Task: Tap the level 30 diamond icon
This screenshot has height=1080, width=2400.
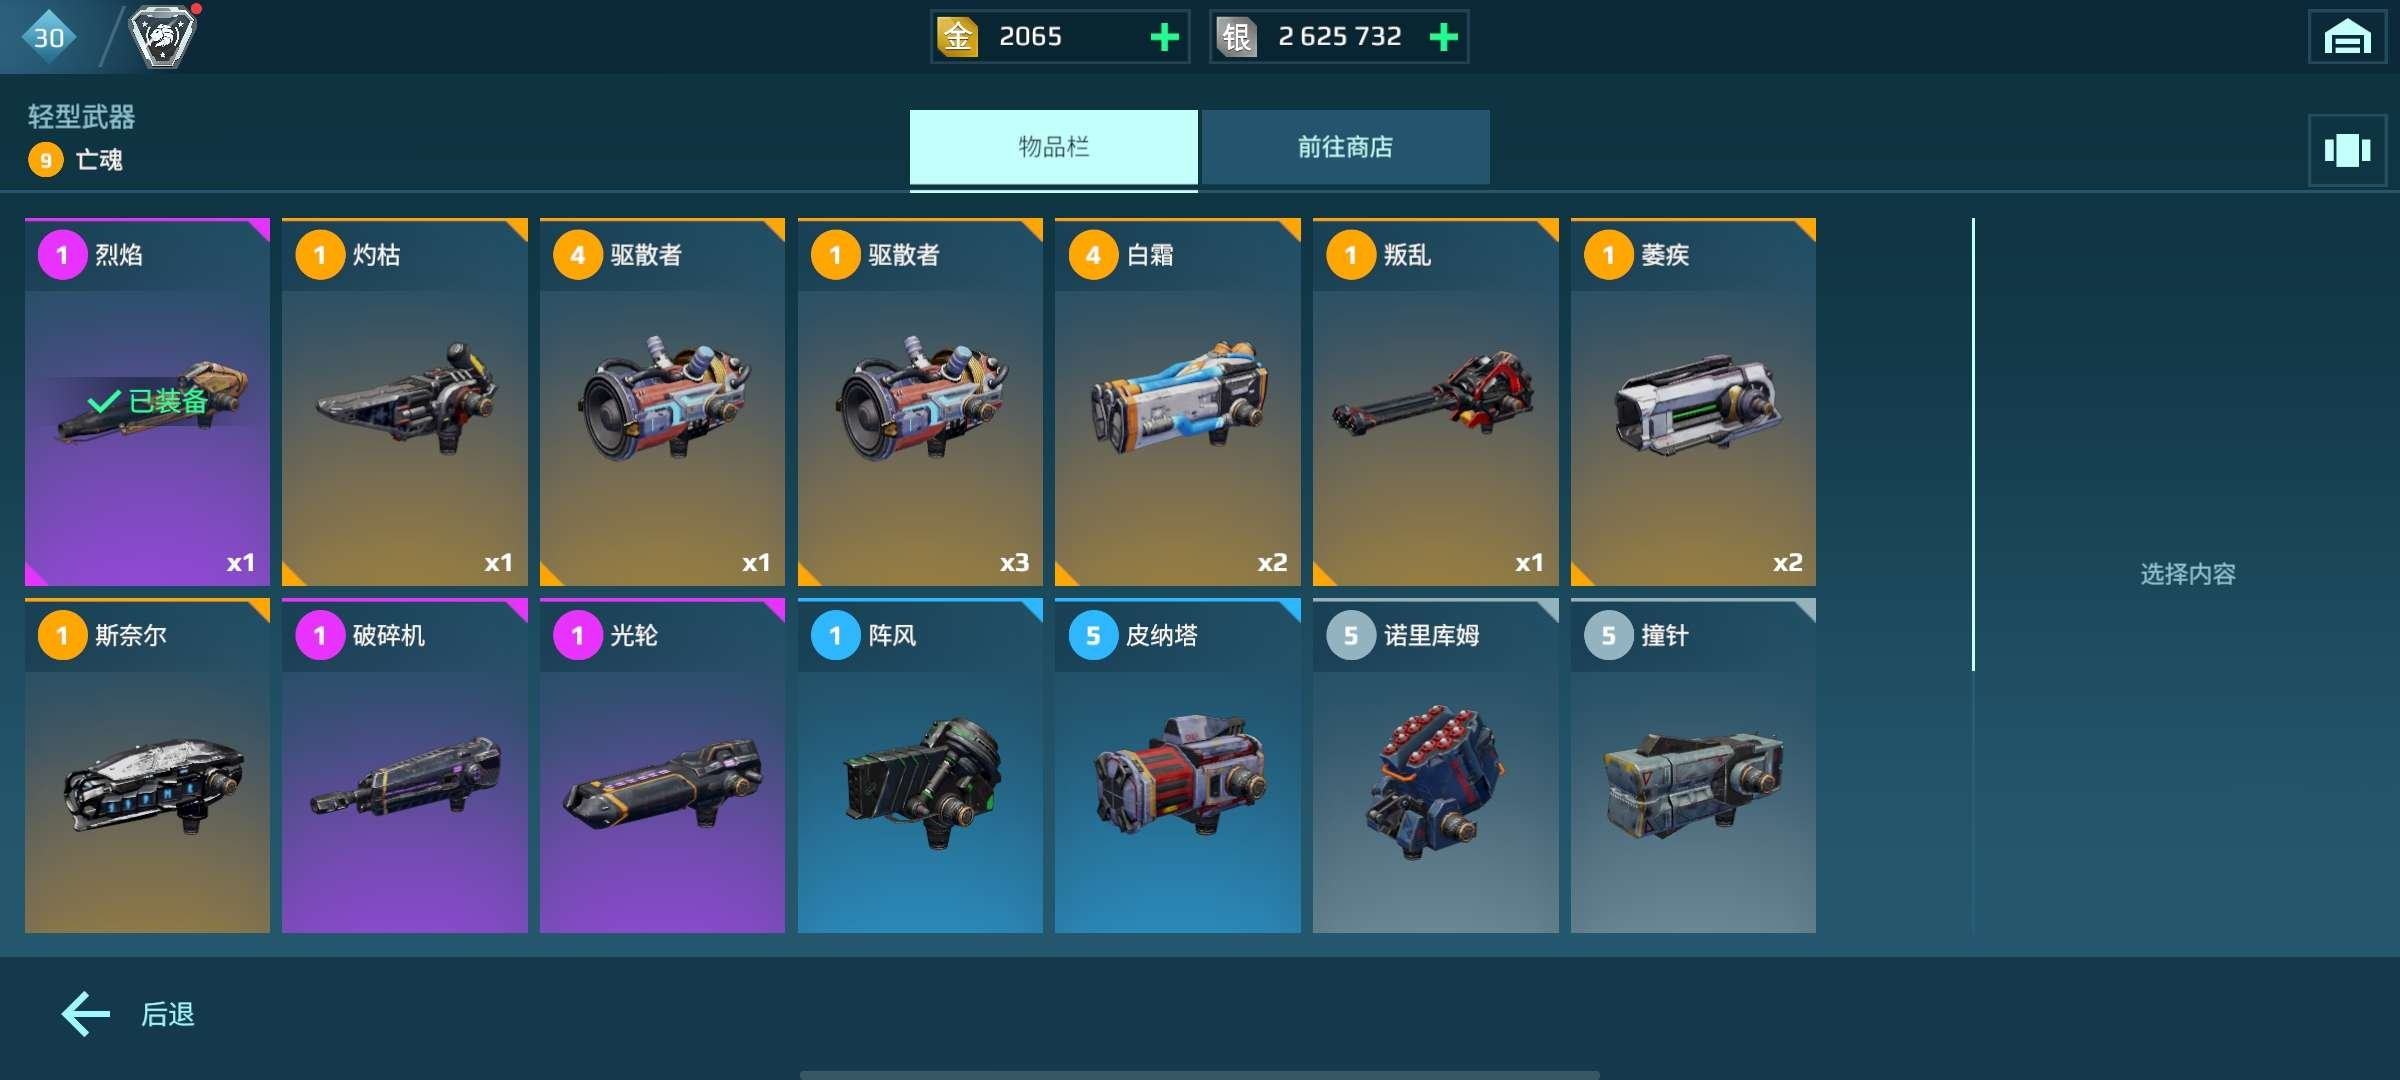Action: [48, 37]
